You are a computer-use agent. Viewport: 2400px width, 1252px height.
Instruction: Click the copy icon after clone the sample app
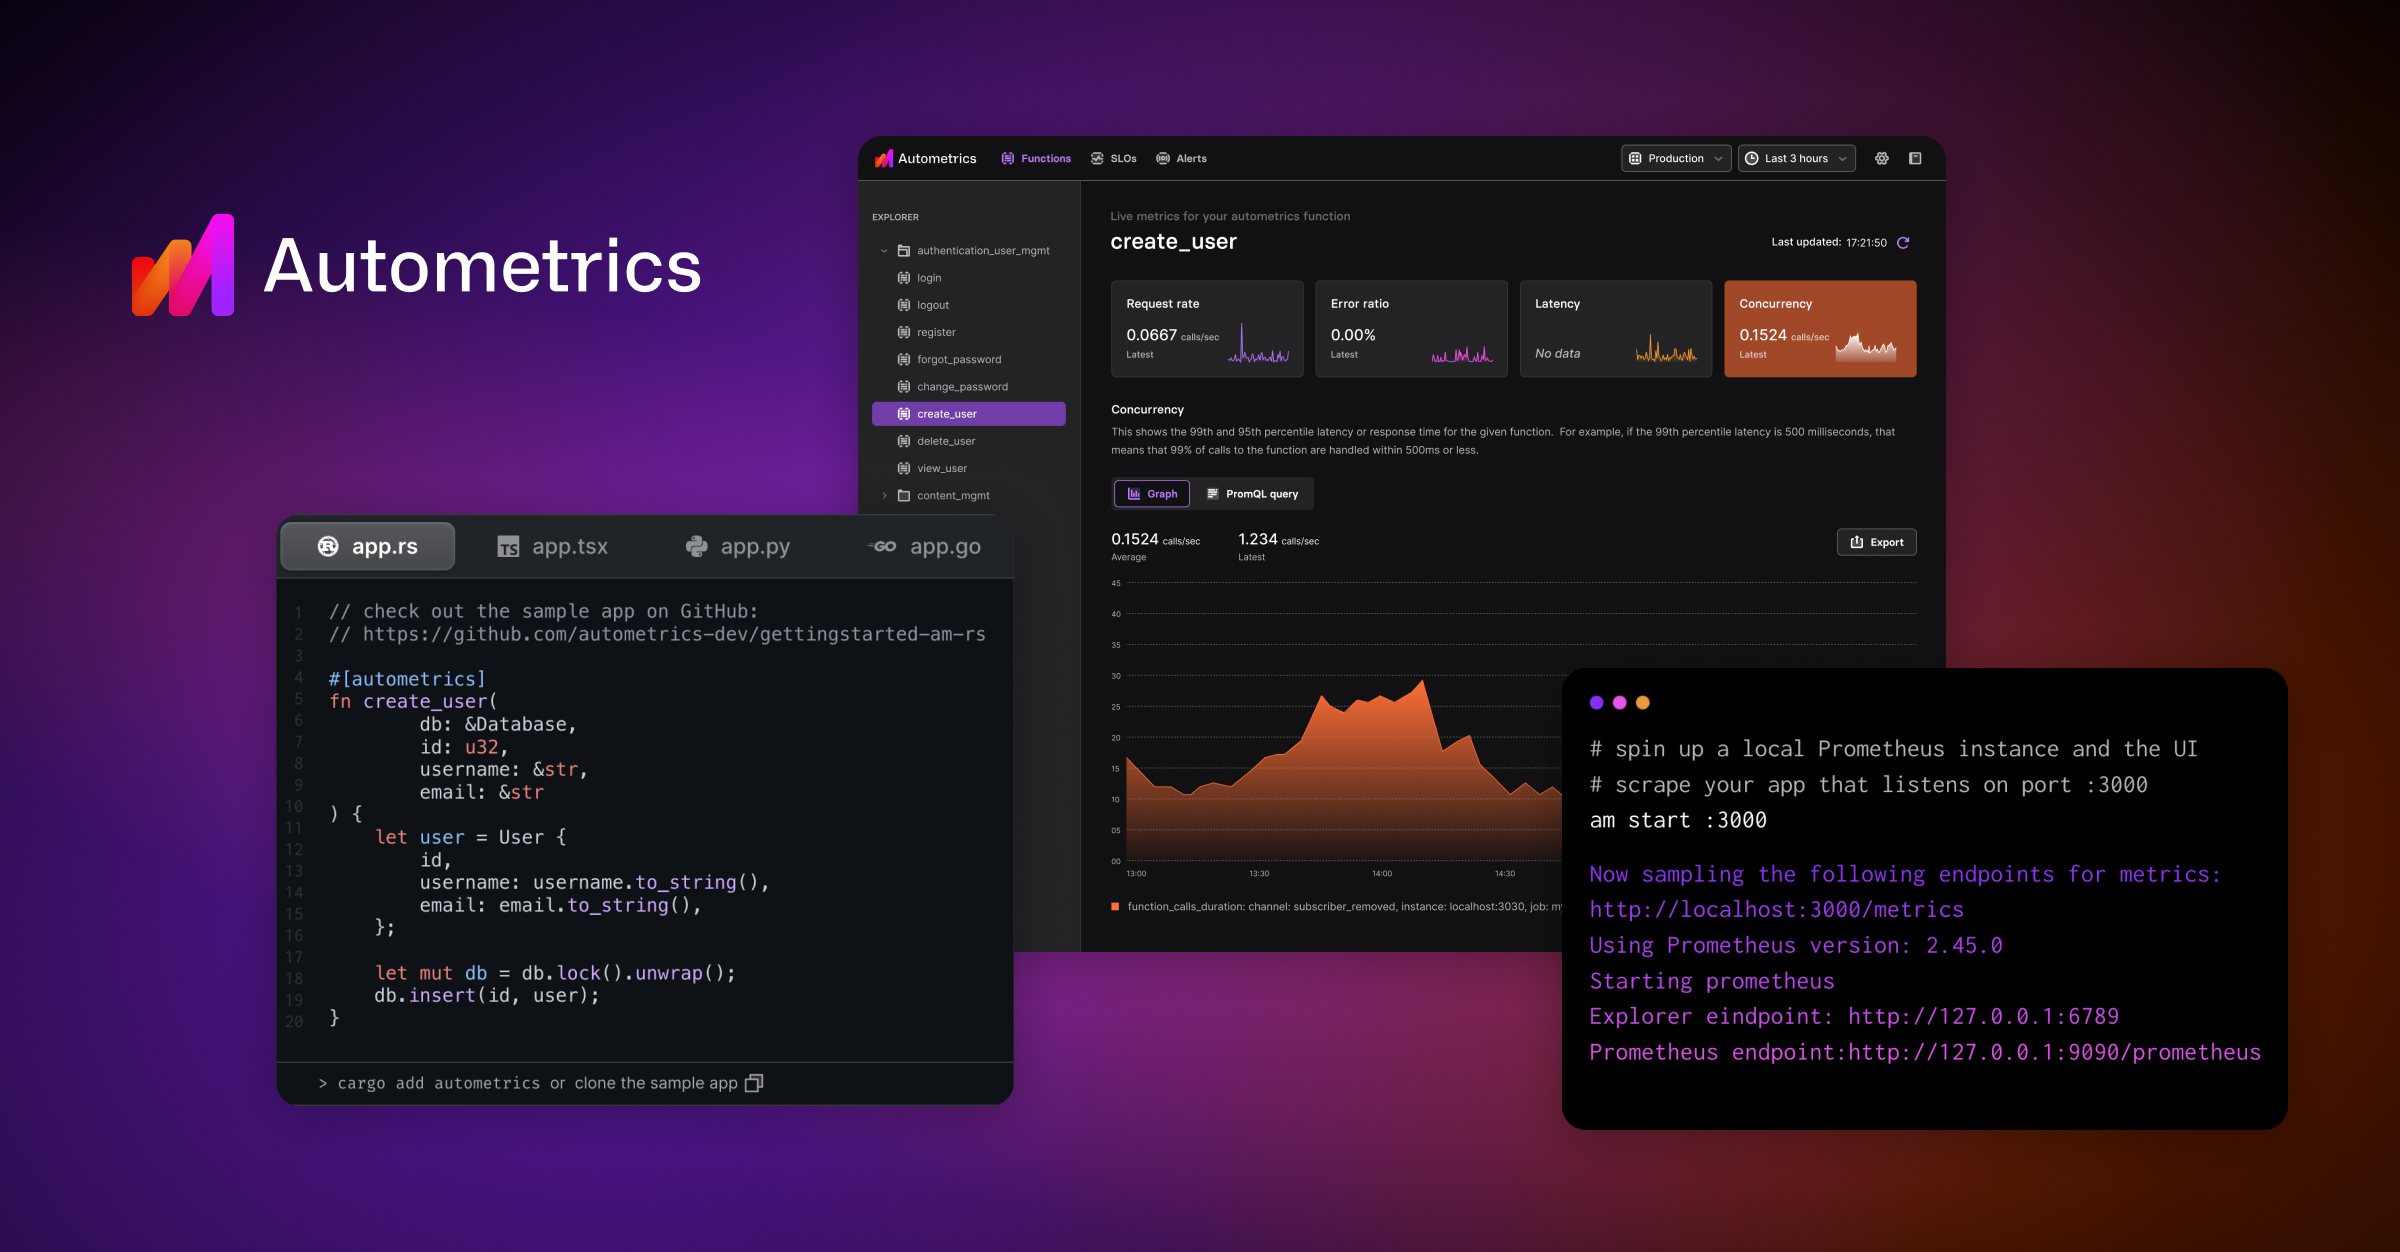[x=754, y=1083]
